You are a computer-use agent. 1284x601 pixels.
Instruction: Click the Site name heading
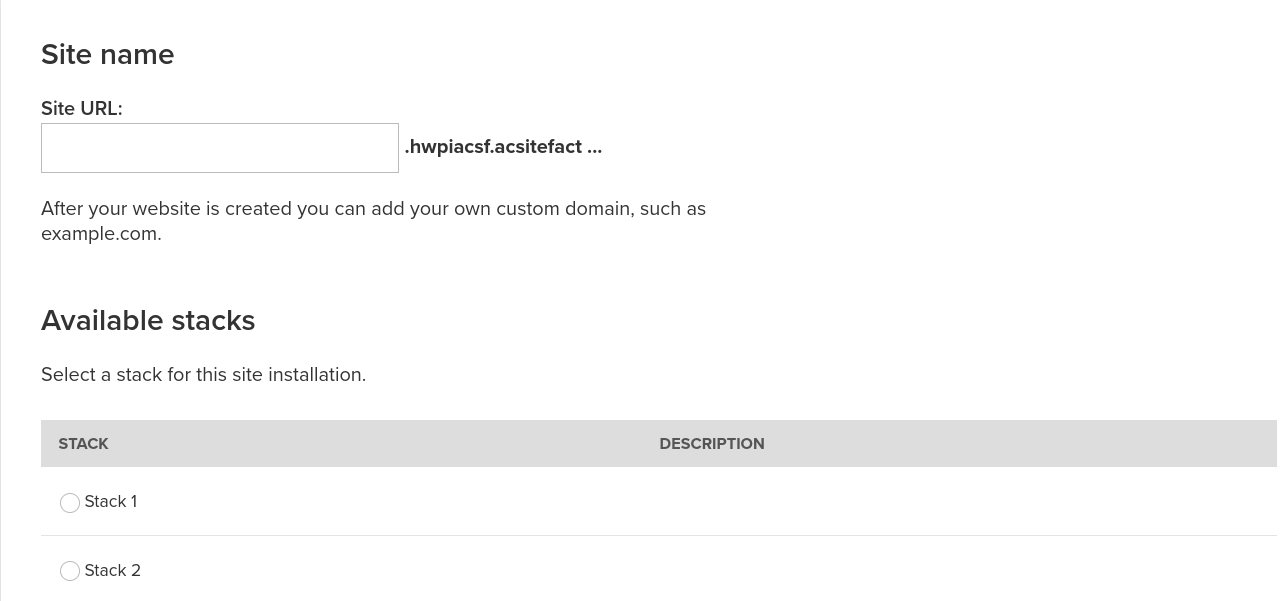click(107, 55)
